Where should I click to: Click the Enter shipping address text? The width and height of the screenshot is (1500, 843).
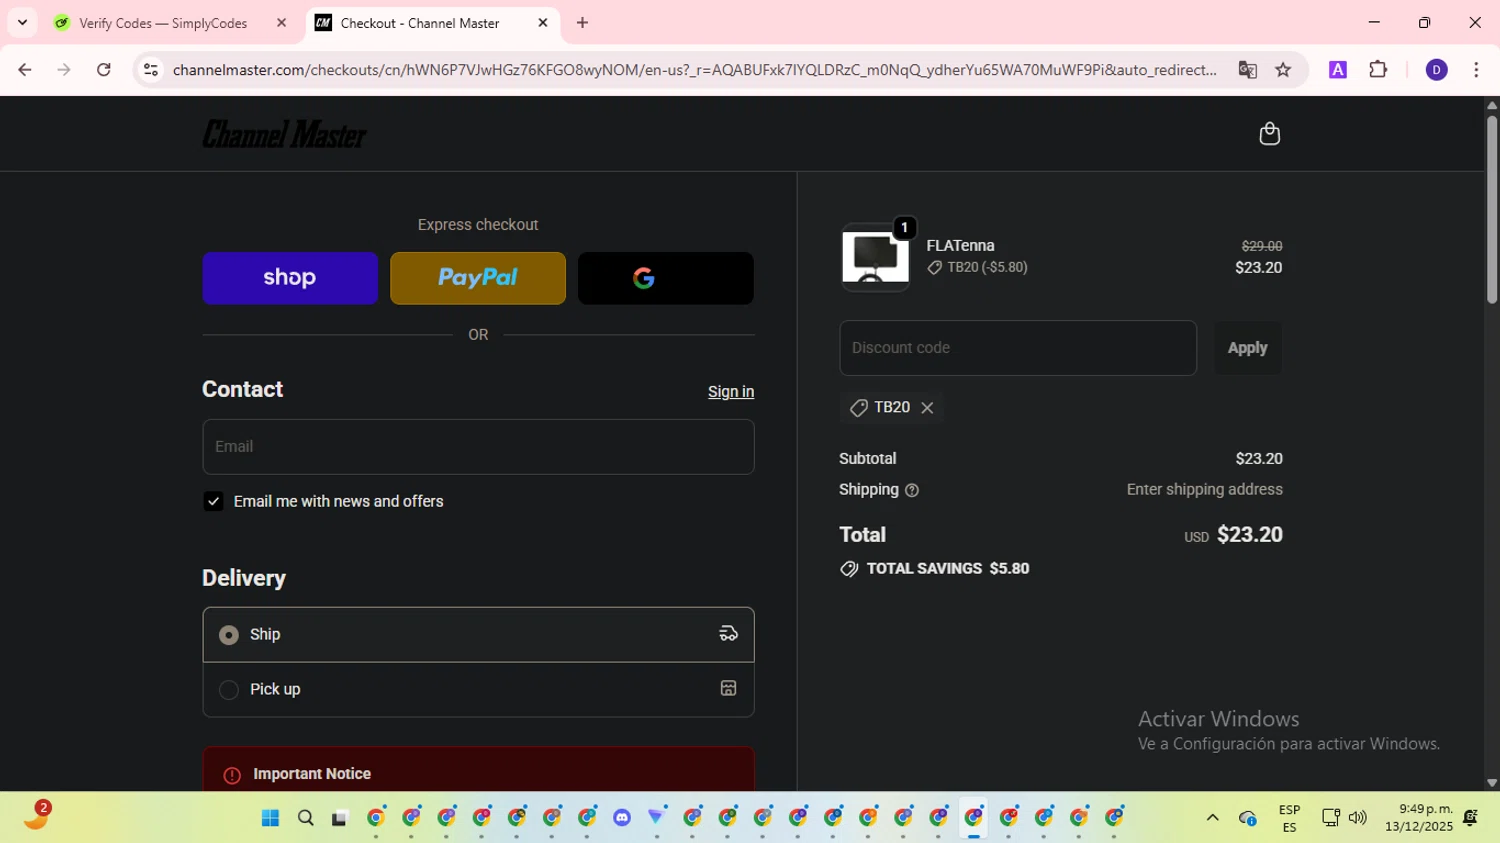[1204, 490]
